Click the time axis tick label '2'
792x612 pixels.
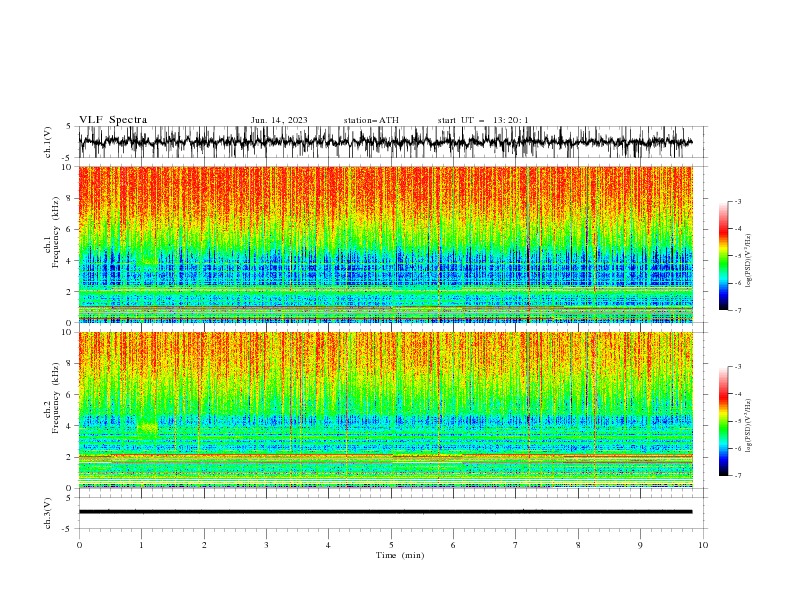pos(204,545)
